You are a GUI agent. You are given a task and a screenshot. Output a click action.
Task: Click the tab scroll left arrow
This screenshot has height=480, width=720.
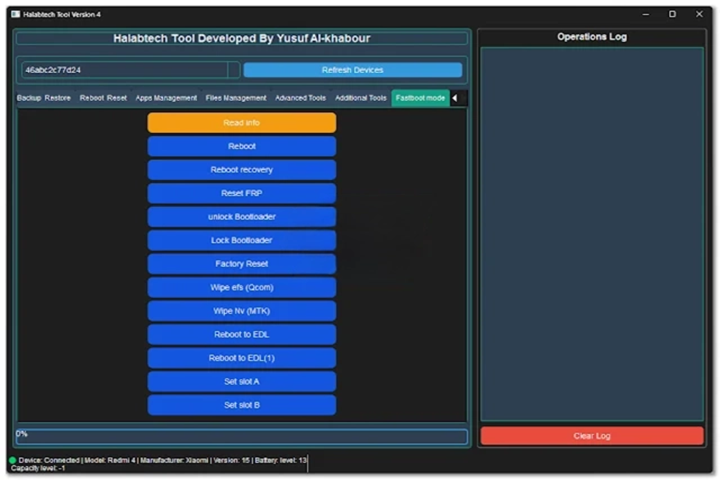pyautogui.click(x=455, y=98)
